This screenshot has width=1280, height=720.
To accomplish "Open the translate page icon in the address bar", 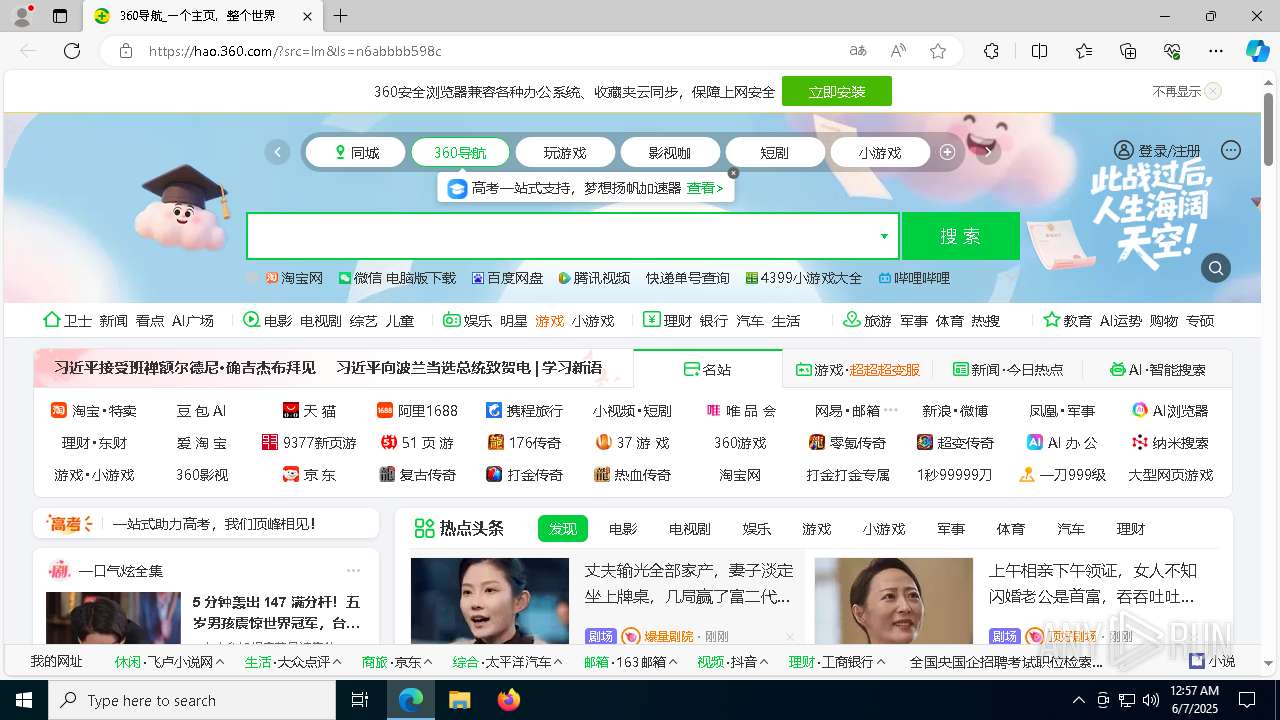I will click(858, 51).
